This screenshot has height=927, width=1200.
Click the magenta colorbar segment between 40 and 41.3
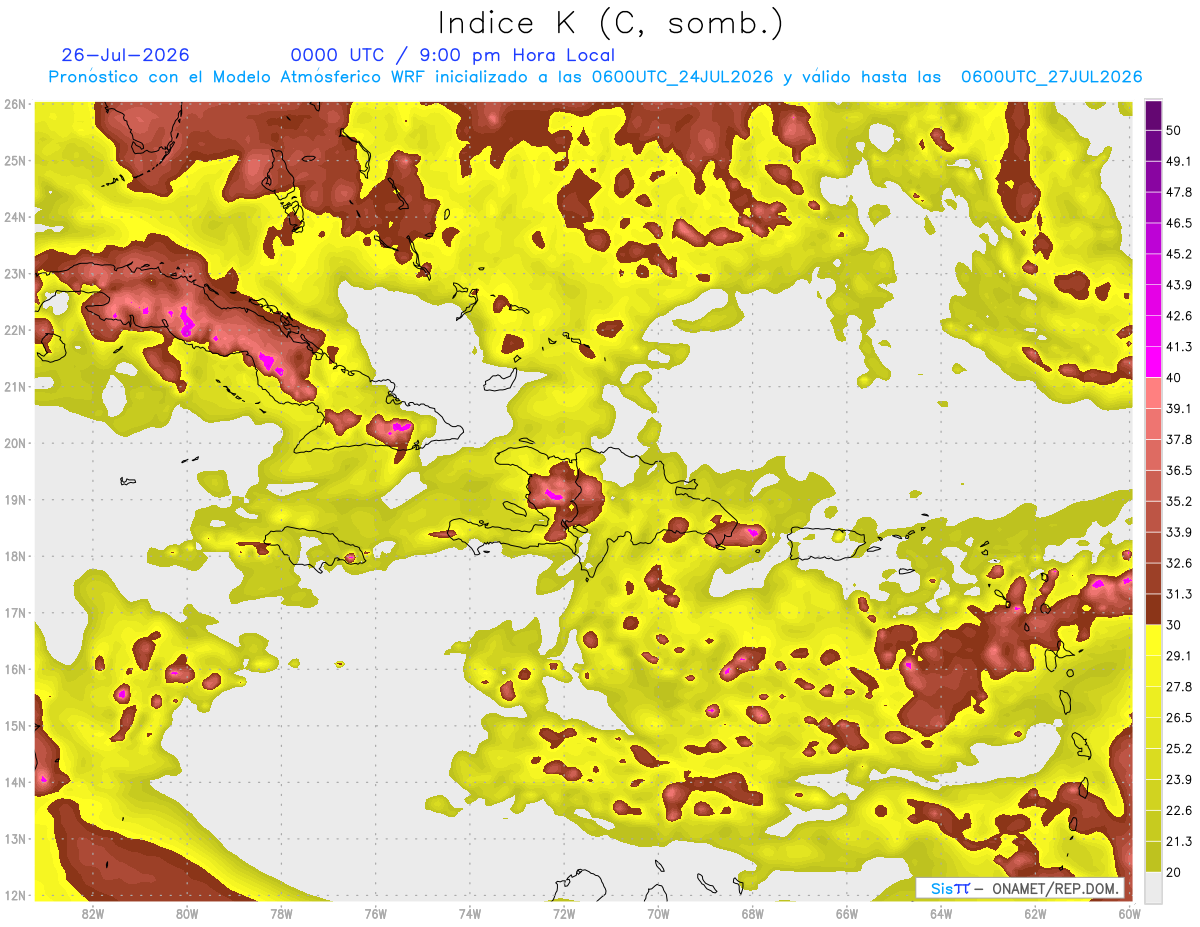click(1153, 362)
